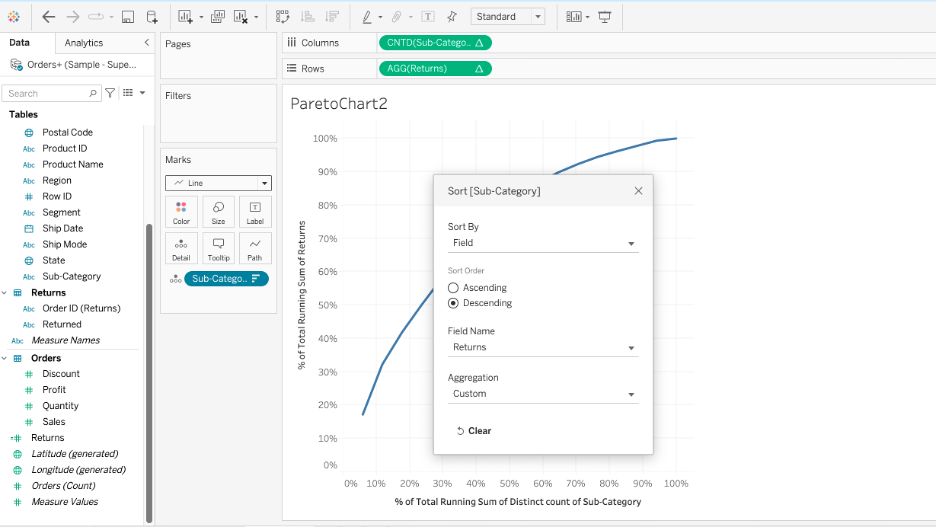This screenshot has height=528, width=936.
Task: Select the Ascending sort order
Action: point(453,288)
